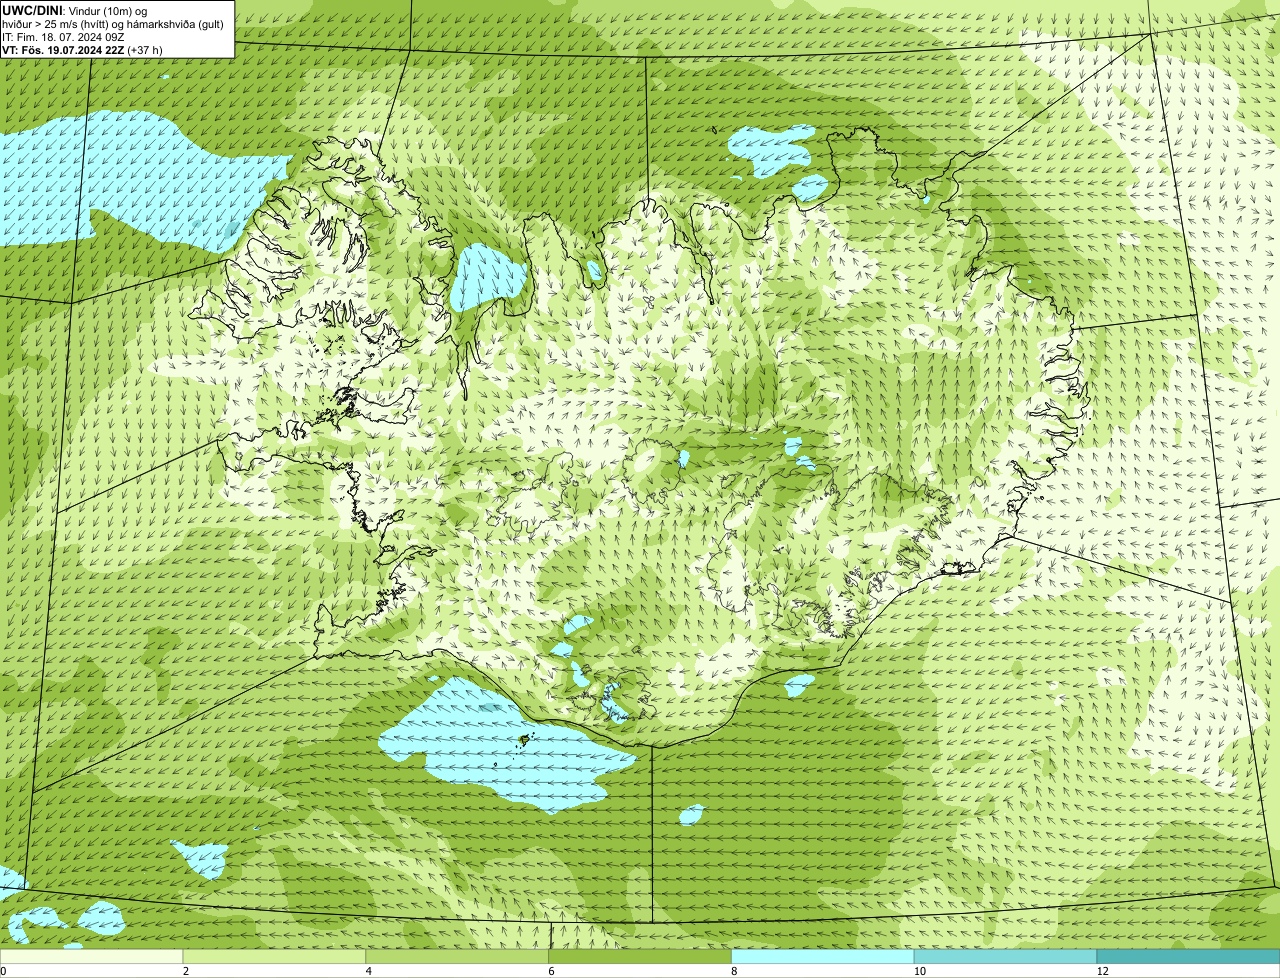Viewport: 1280px width, 978px height.
Task: Click the small island inside the southern cyan area
Action: (524, 740)
